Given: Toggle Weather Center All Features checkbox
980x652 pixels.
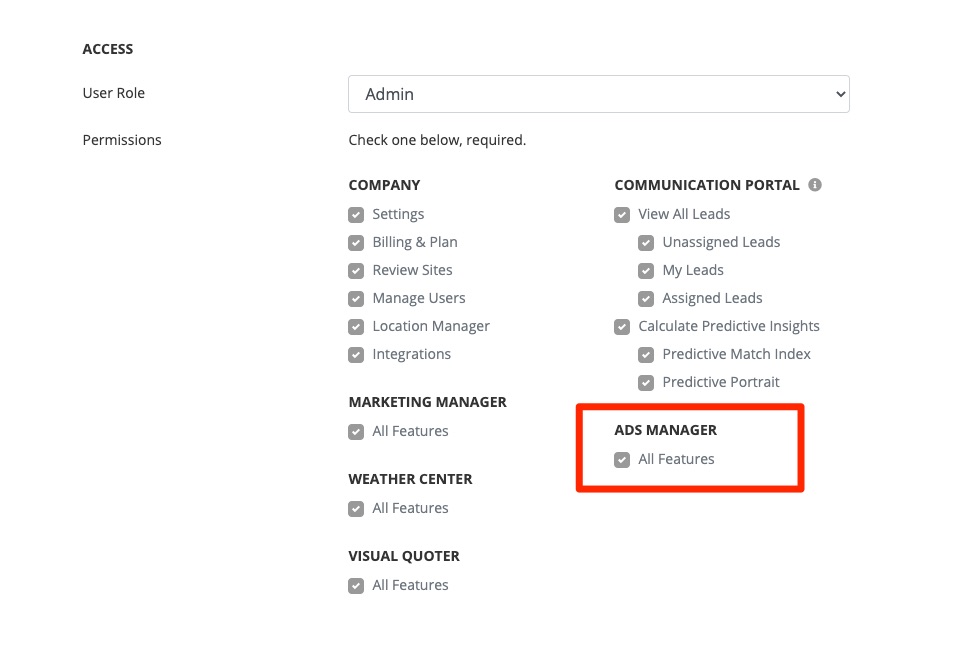Looking at the screenshot, I should click(356, 509).
